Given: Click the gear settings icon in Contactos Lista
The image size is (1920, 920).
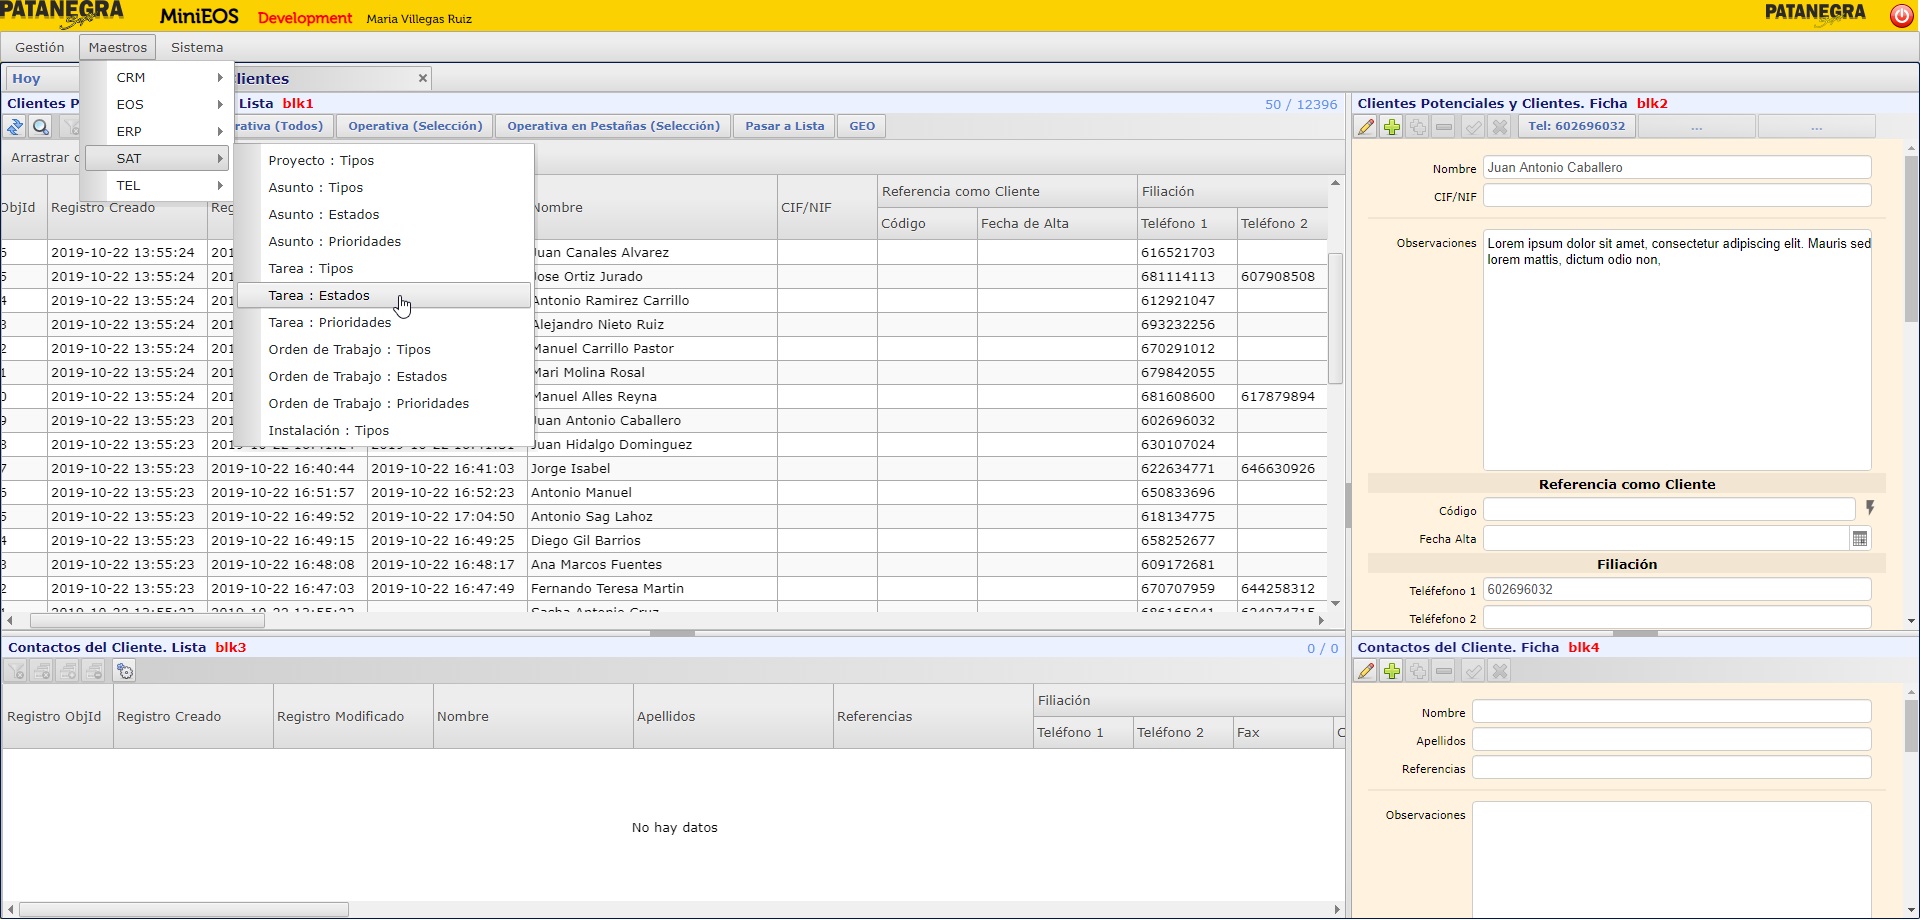Looking at the screenshot, I should click(125, 671).
